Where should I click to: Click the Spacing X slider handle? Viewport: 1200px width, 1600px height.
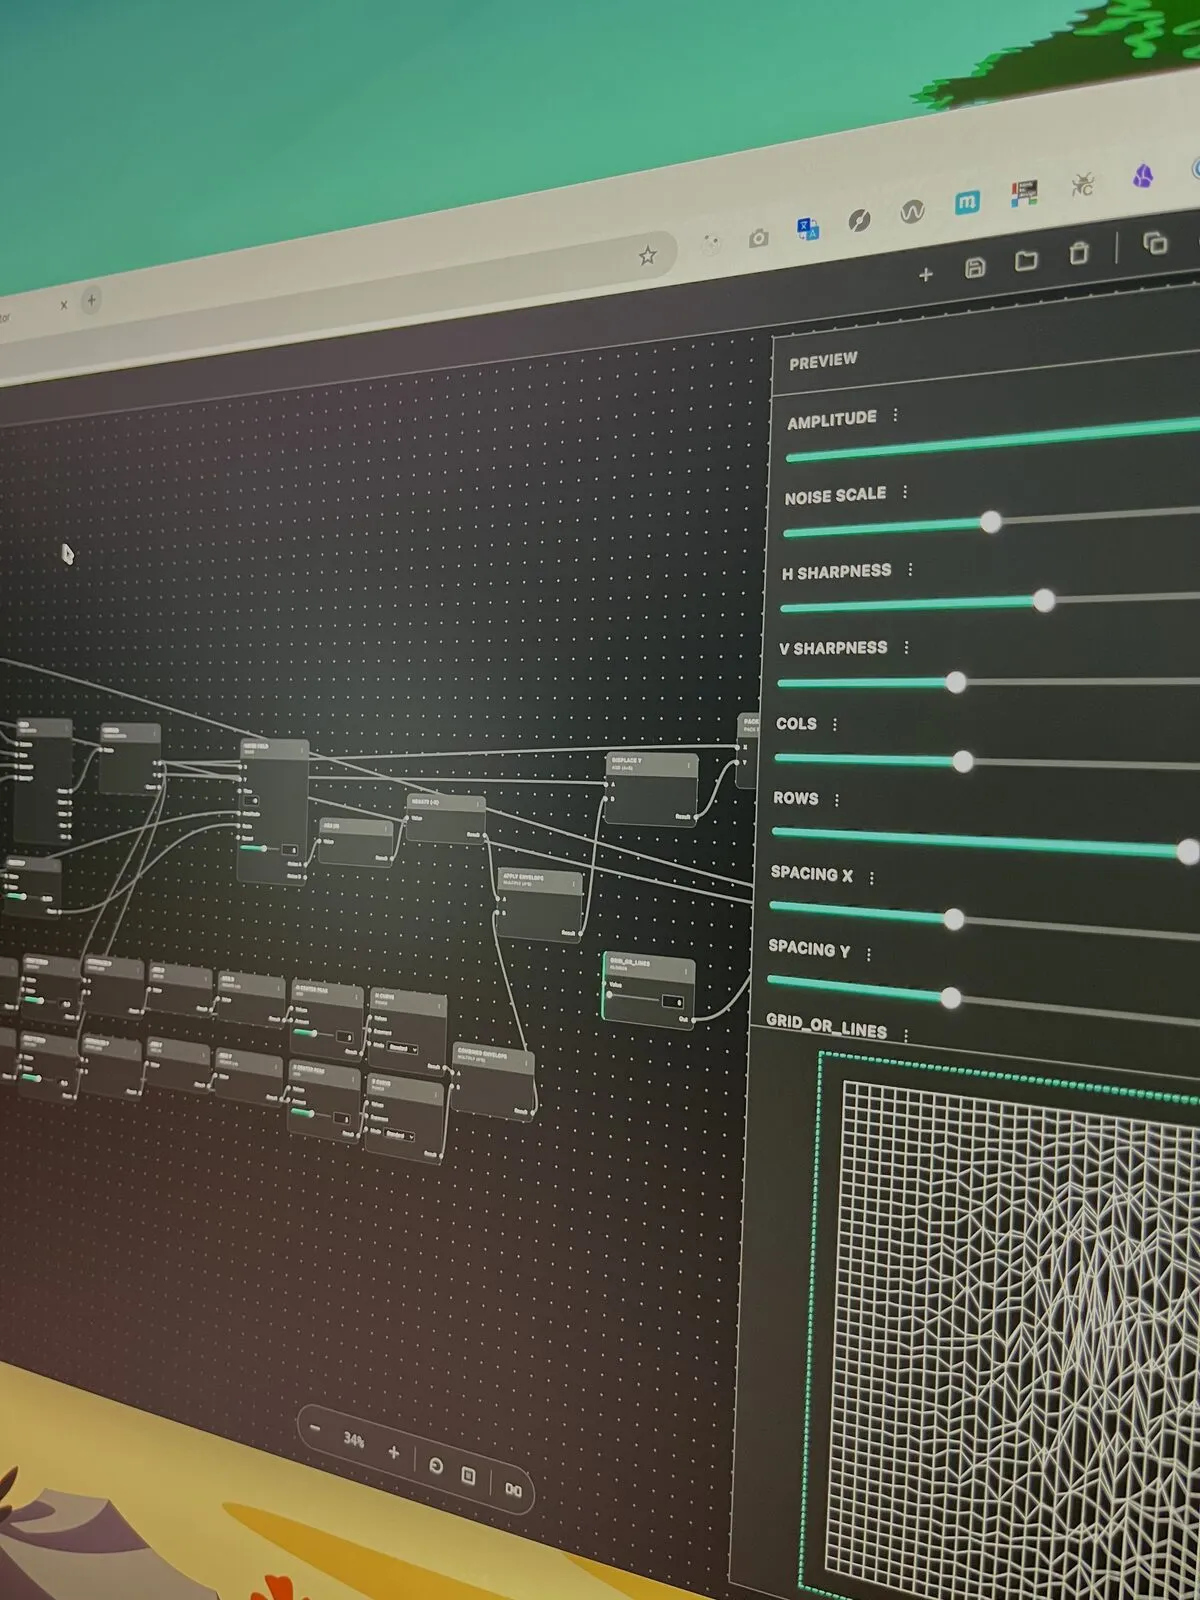click(954, 919)
